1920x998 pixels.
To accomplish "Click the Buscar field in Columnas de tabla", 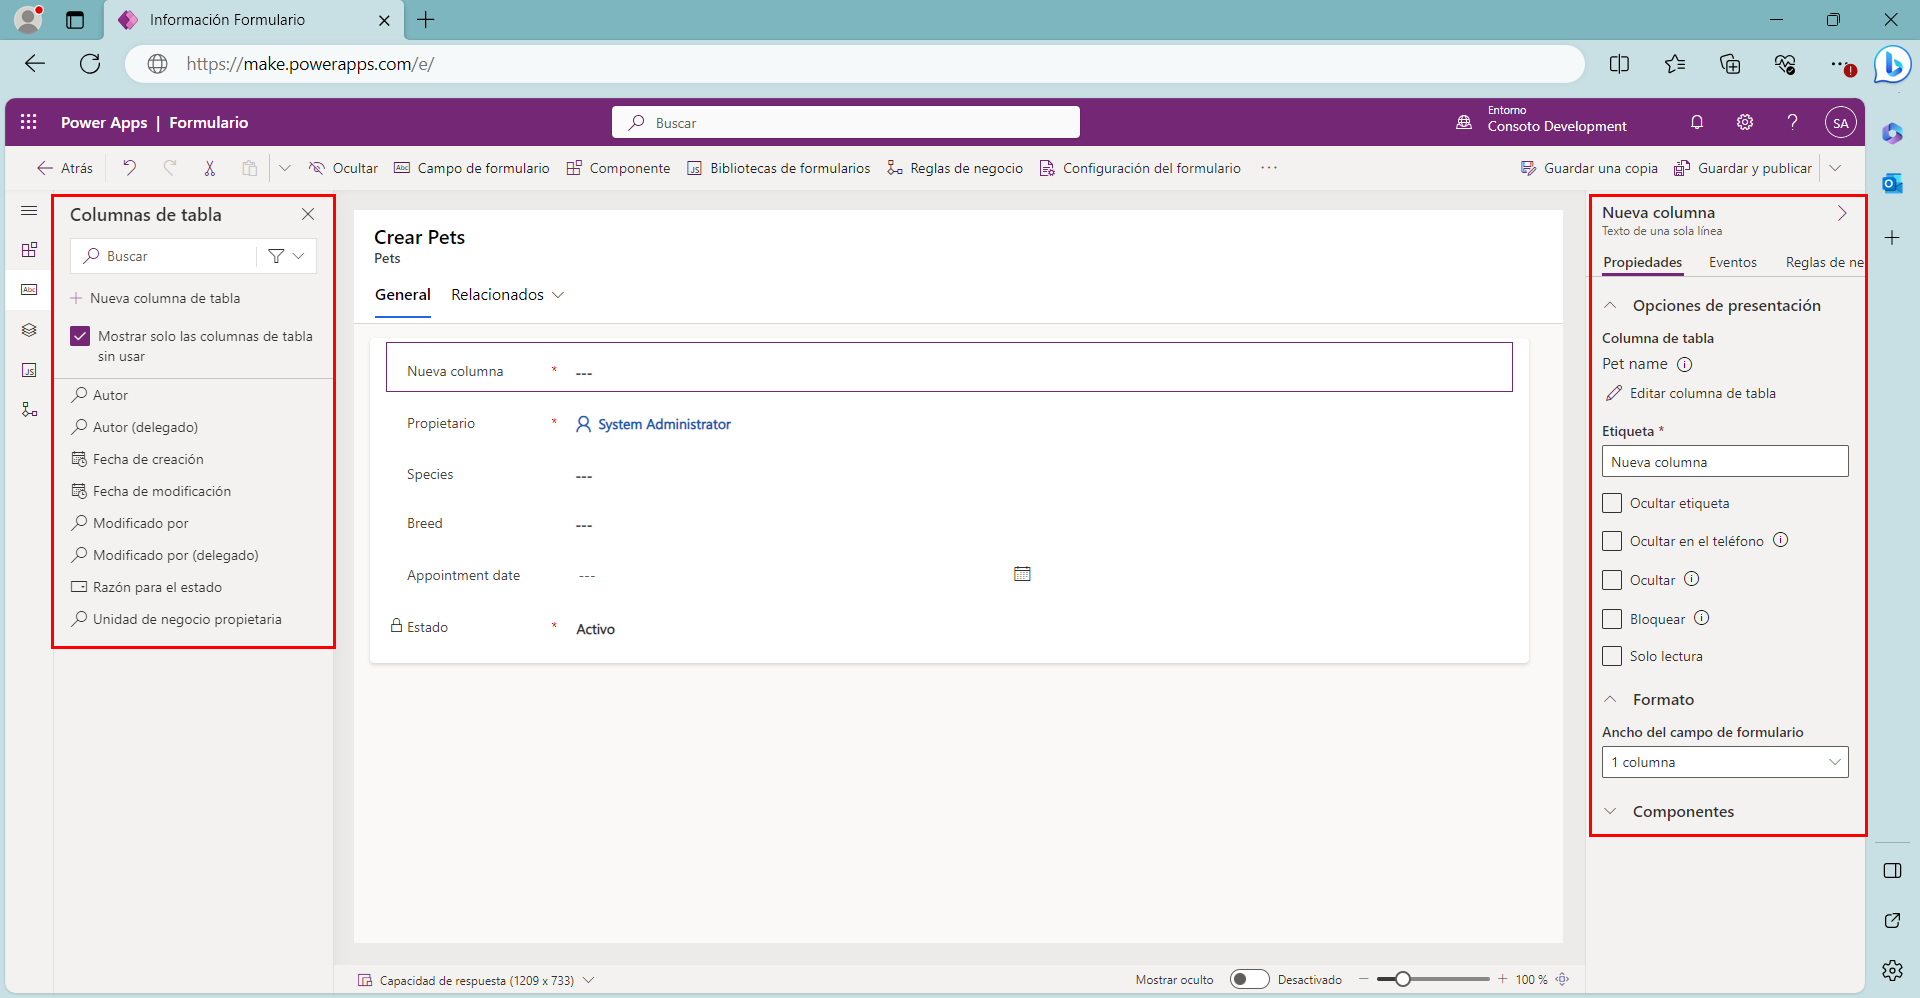I will click(x=165, y=256).
